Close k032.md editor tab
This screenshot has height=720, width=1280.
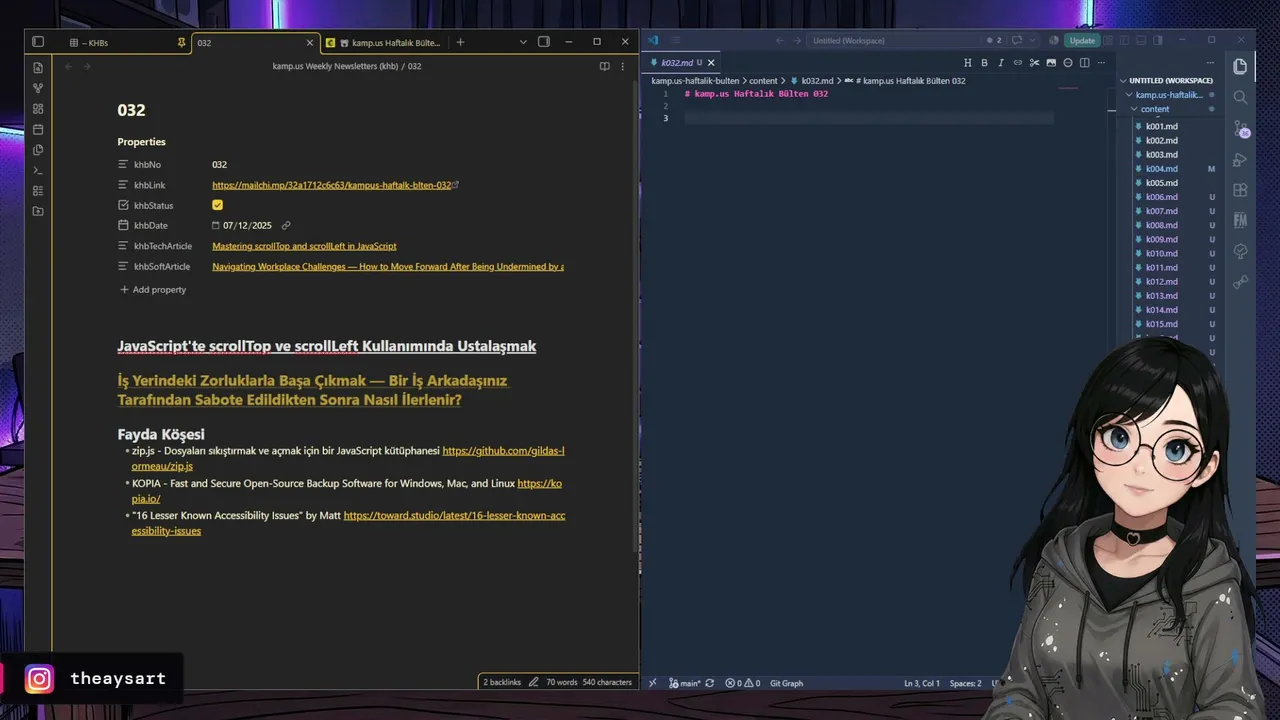pyautogui.click(x=711, y=63)
